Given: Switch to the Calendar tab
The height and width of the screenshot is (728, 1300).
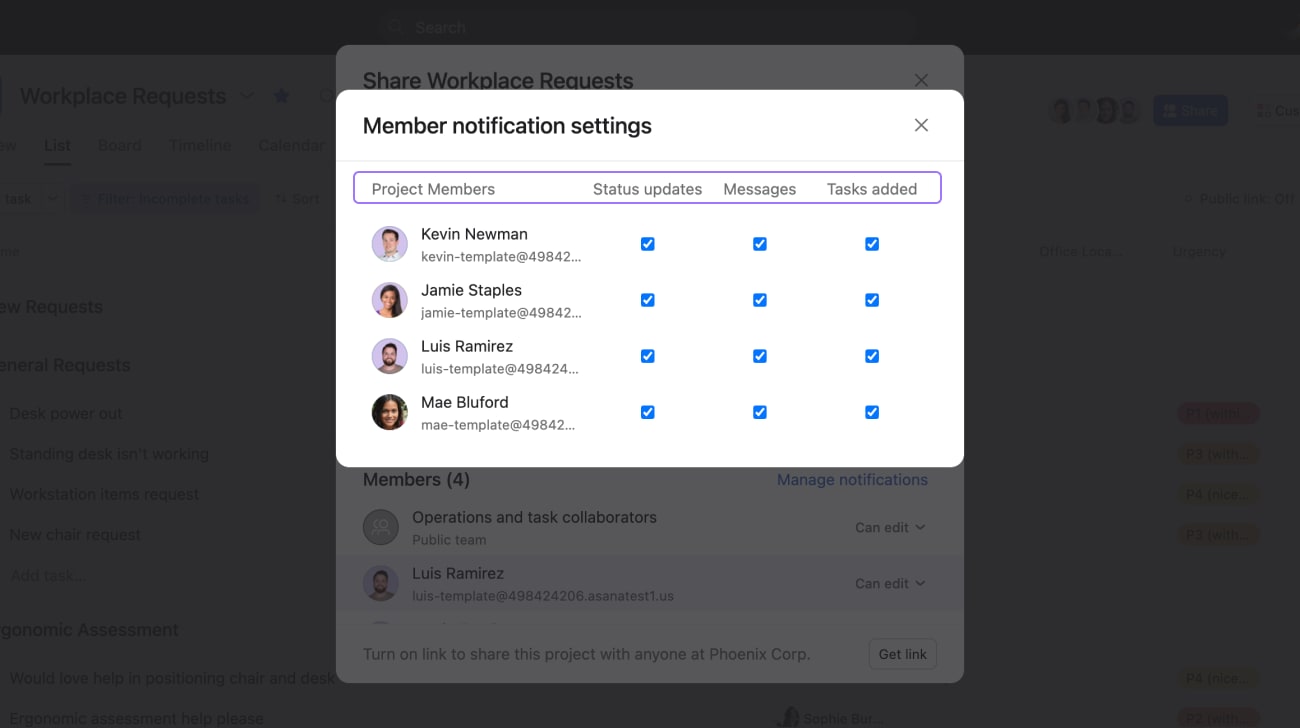Looking at the screenshot, I should pyautogui.click(x=291, y=145).
